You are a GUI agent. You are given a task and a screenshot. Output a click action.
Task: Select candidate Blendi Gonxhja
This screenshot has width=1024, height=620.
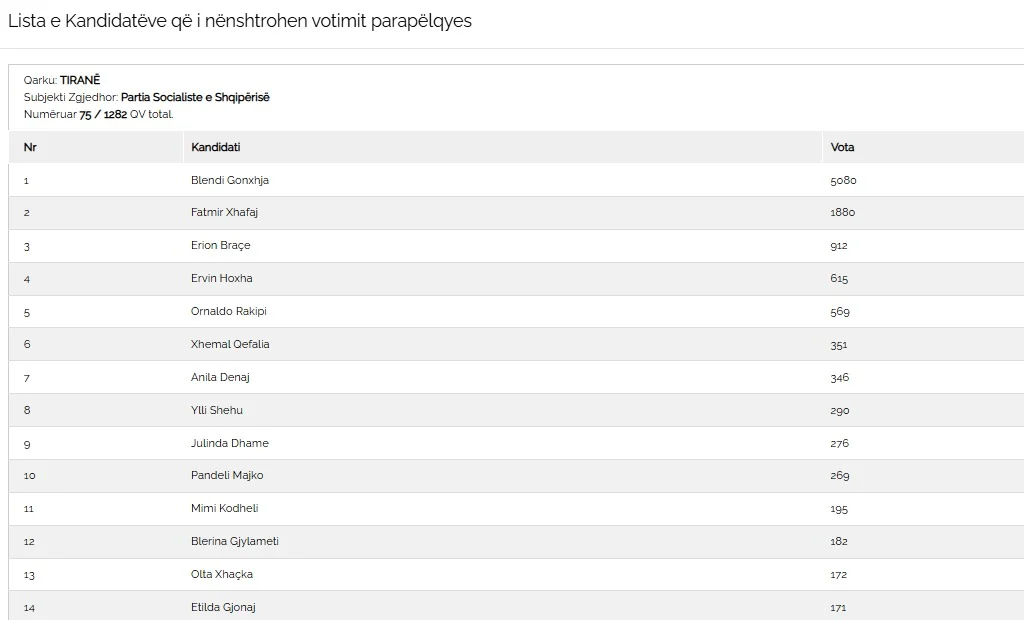coord(229,180)
